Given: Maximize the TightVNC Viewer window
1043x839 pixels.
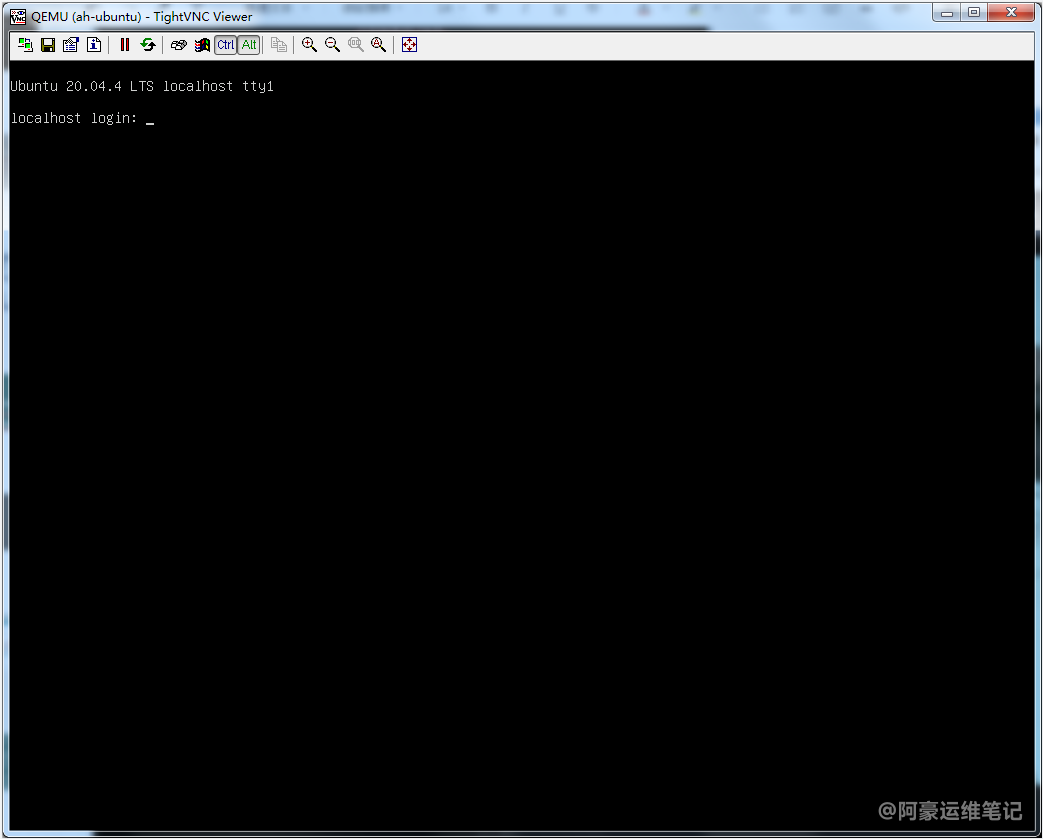Looking at the screenshot, I should point(973,13).
